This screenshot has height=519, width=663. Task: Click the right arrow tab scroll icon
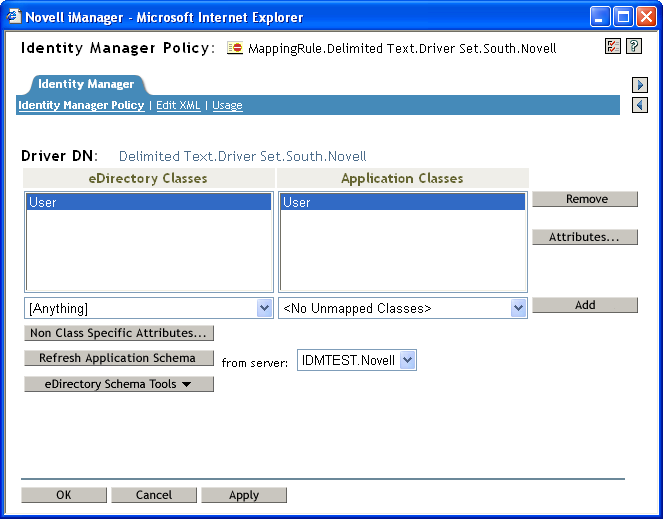point(640,85)
